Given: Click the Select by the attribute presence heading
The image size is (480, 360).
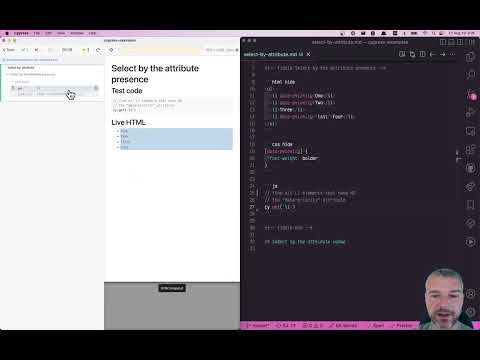Looking at the screenshot, I should [x=155, y=74].
